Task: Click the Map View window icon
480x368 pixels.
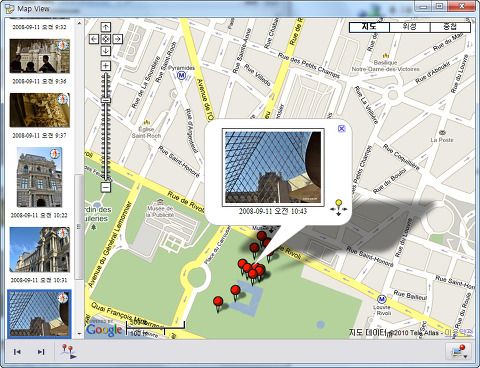Action: coord(10,9)
